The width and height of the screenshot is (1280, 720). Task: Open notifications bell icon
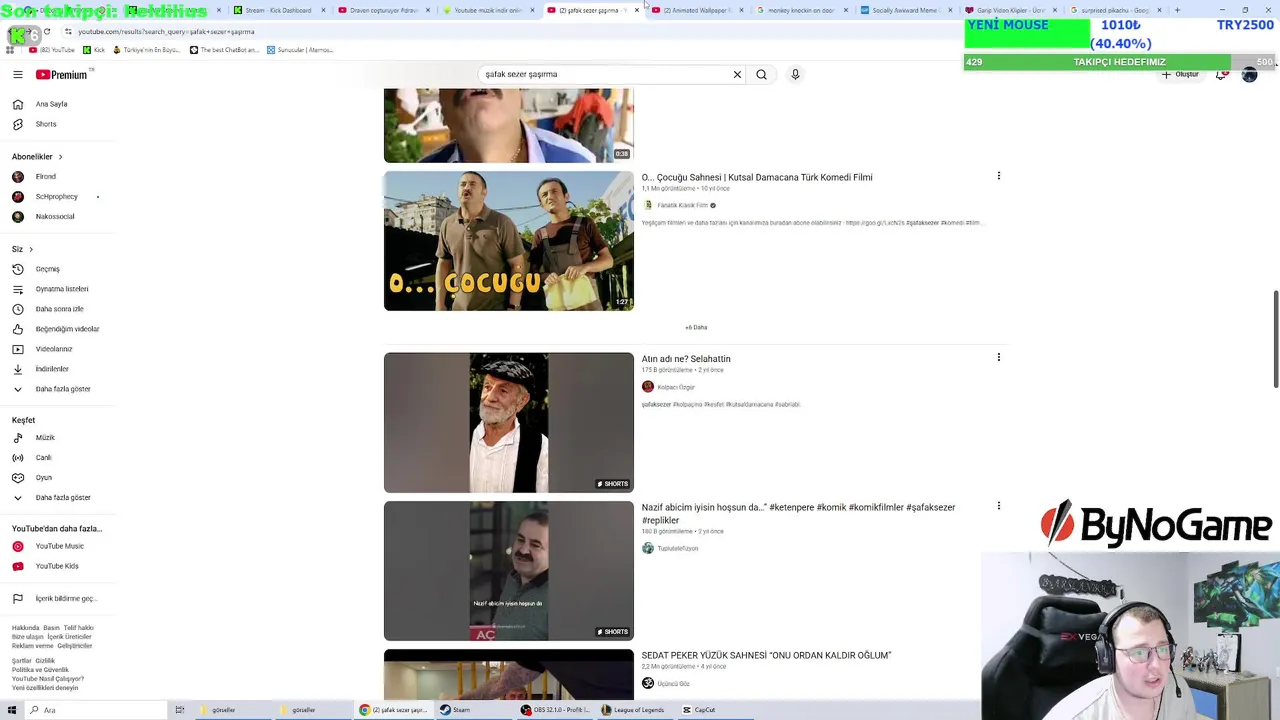1221,74
